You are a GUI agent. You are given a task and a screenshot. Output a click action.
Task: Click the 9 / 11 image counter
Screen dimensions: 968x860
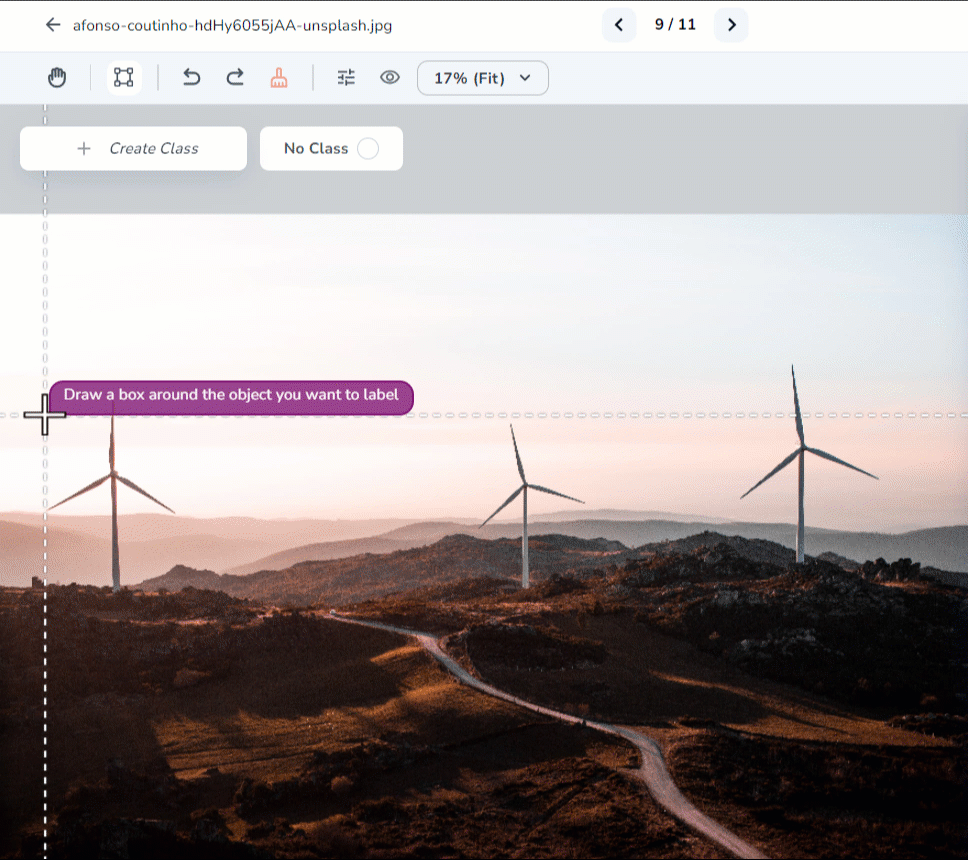point(675,25)
